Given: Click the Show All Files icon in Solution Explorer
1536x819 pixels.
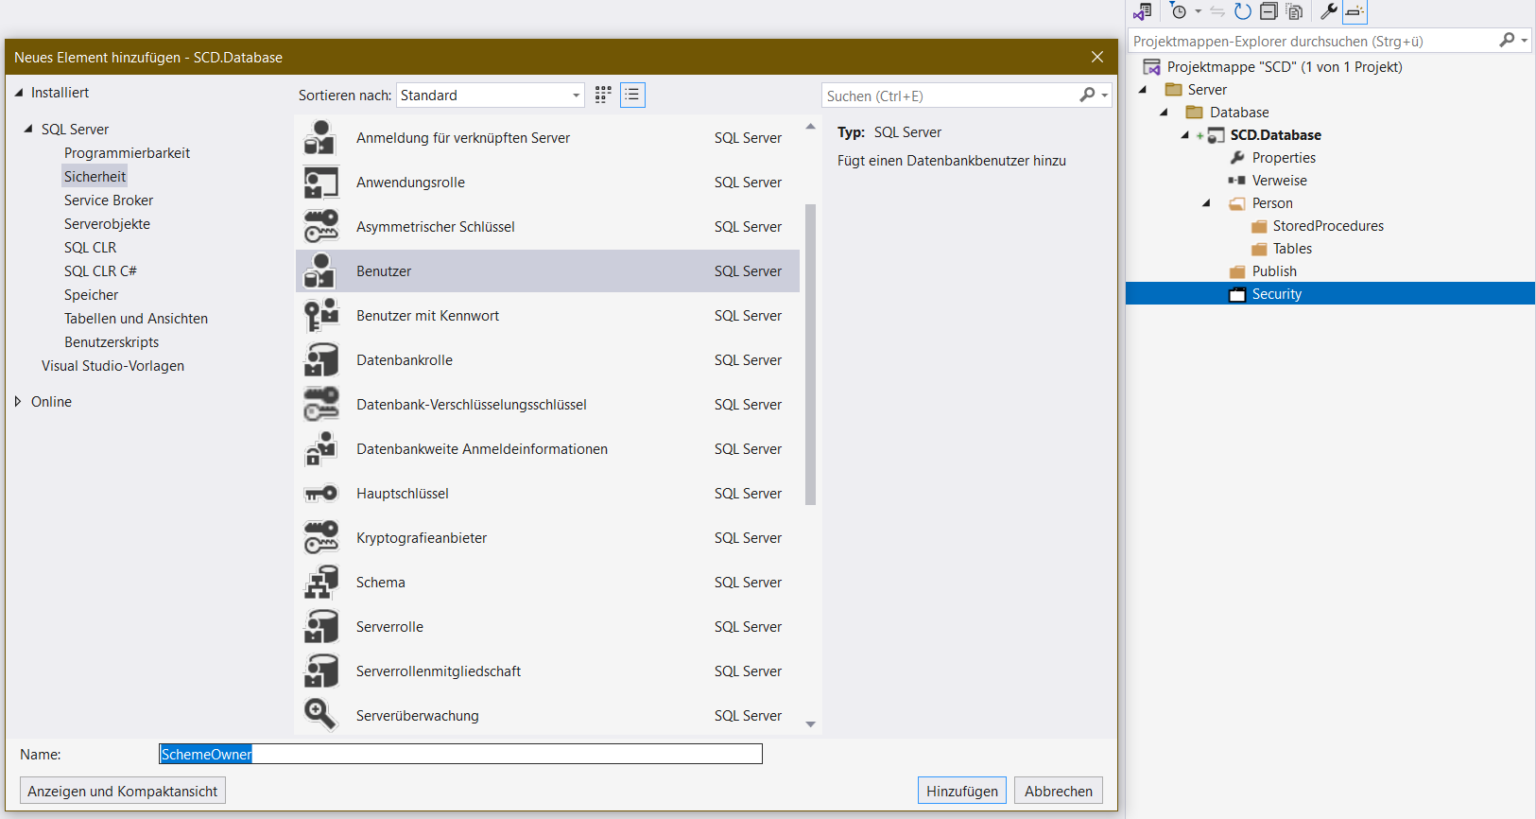Looking at the screenshot, I should click(1294, 11).
